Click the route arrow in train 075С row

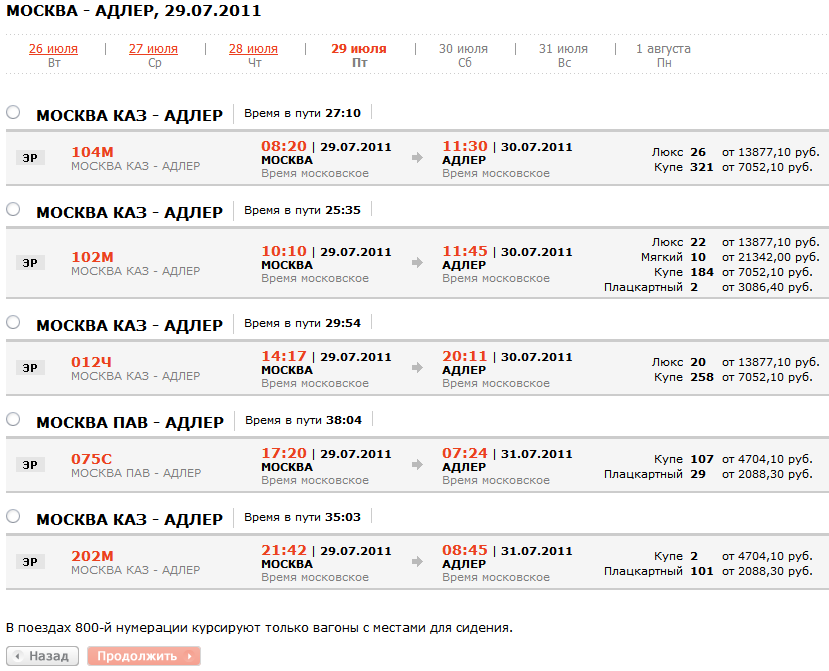tap(416, 465)
